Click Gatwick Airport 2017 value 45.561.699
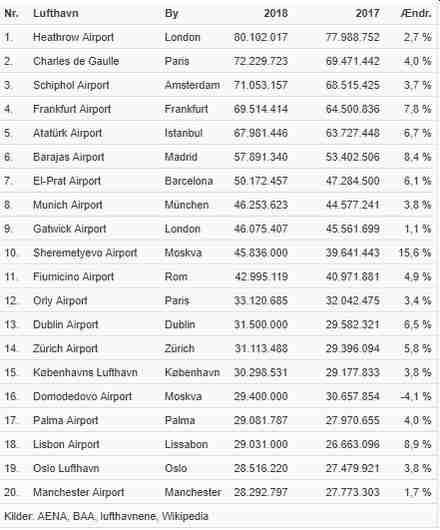The height and width of the screenshot is (530, 440). (x=352, y=229)
